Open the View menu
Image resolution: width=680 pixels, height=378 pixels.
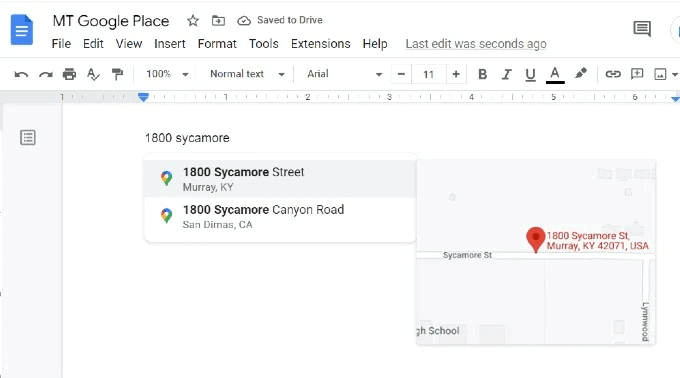(x=129, y=44)
